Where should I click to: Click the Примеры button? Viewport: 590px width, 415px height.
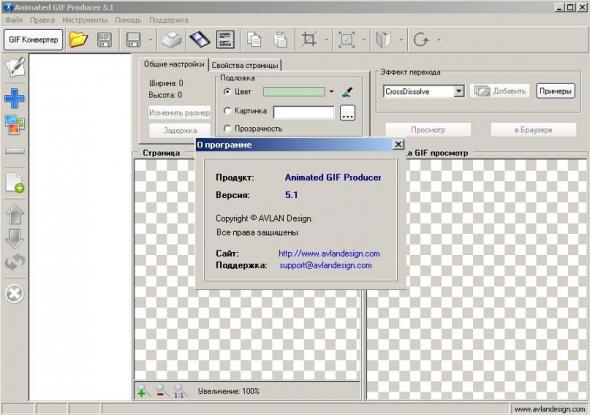pyautogui.click(x=555, y=91)
